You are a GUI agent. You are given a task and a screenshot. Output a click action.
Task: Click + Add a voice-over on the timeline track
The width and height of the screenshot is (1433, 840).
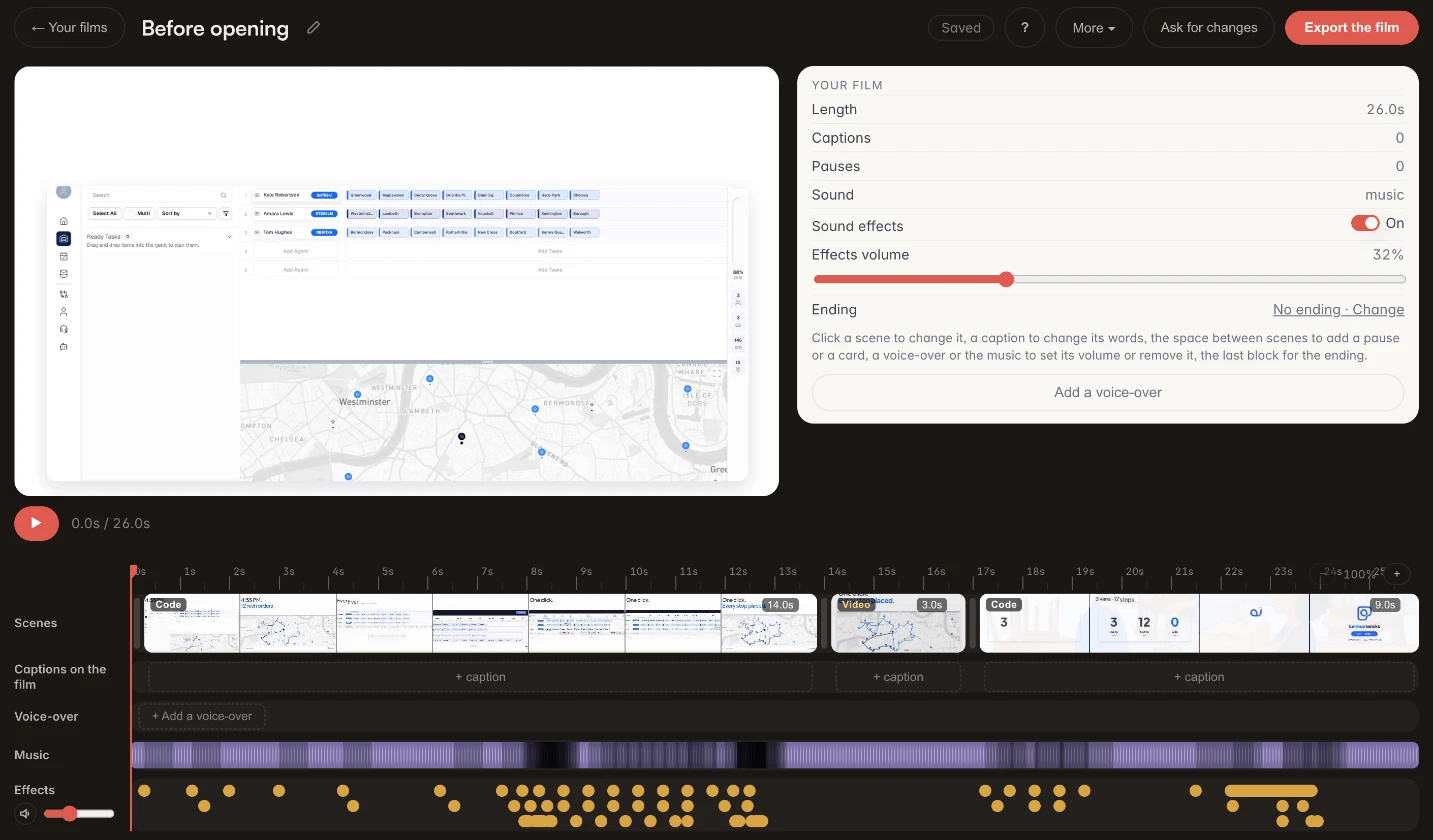pos(202,716)
